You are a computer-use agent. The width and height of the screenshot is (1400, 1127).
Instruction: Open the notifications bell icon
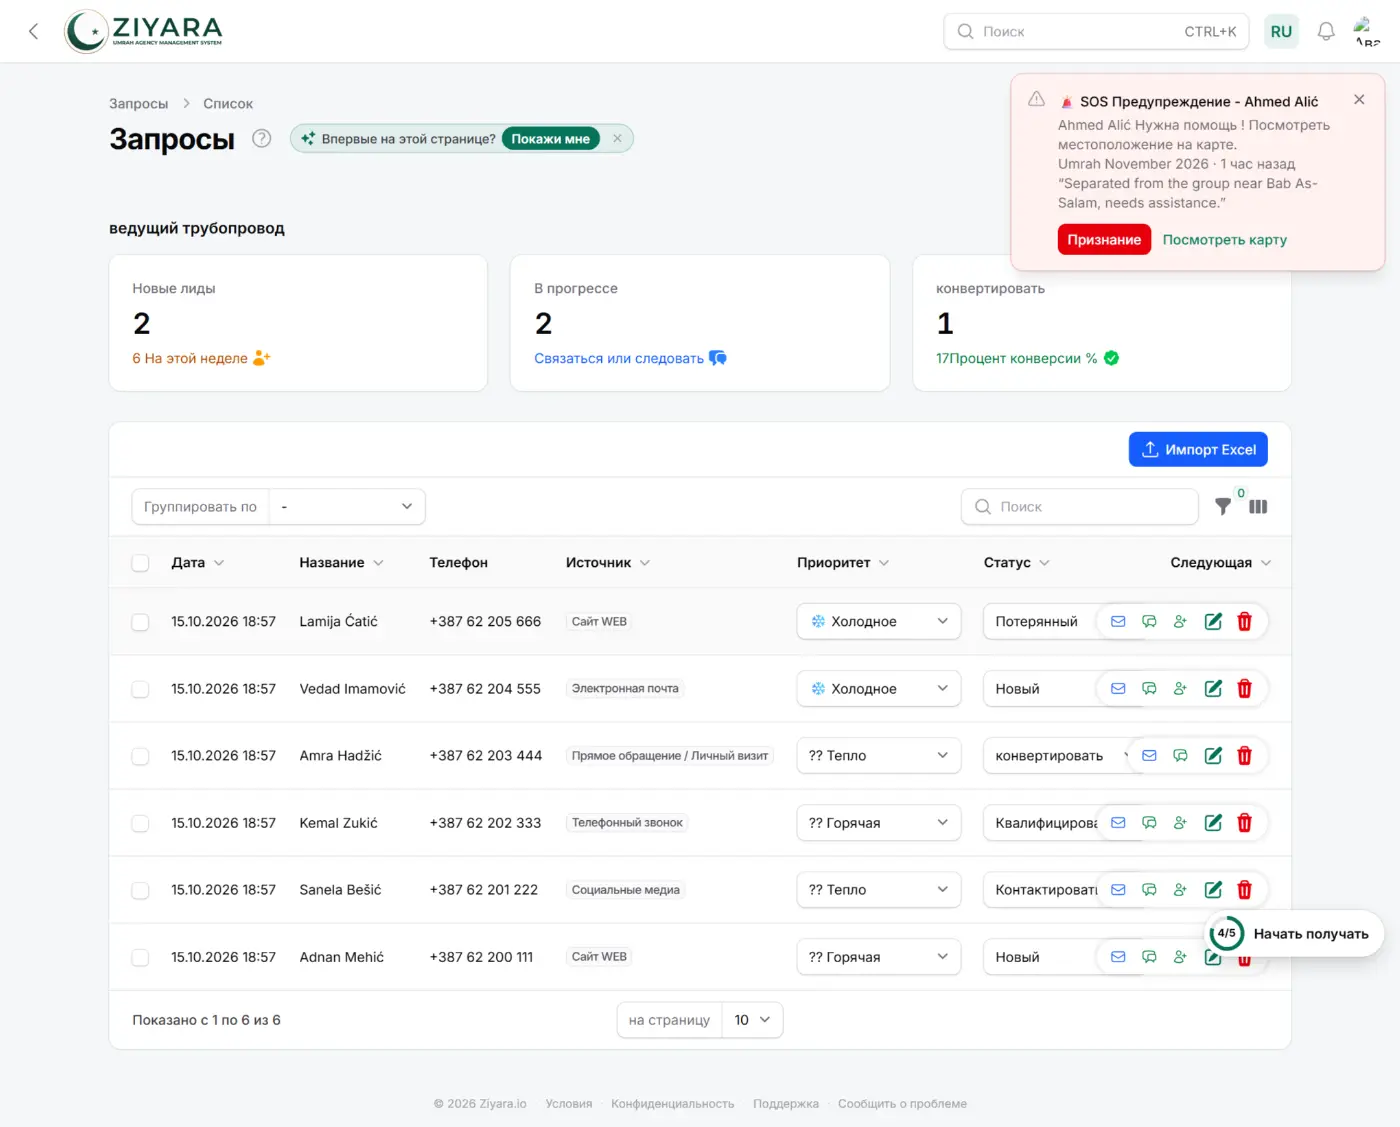tap(1325, 31)
